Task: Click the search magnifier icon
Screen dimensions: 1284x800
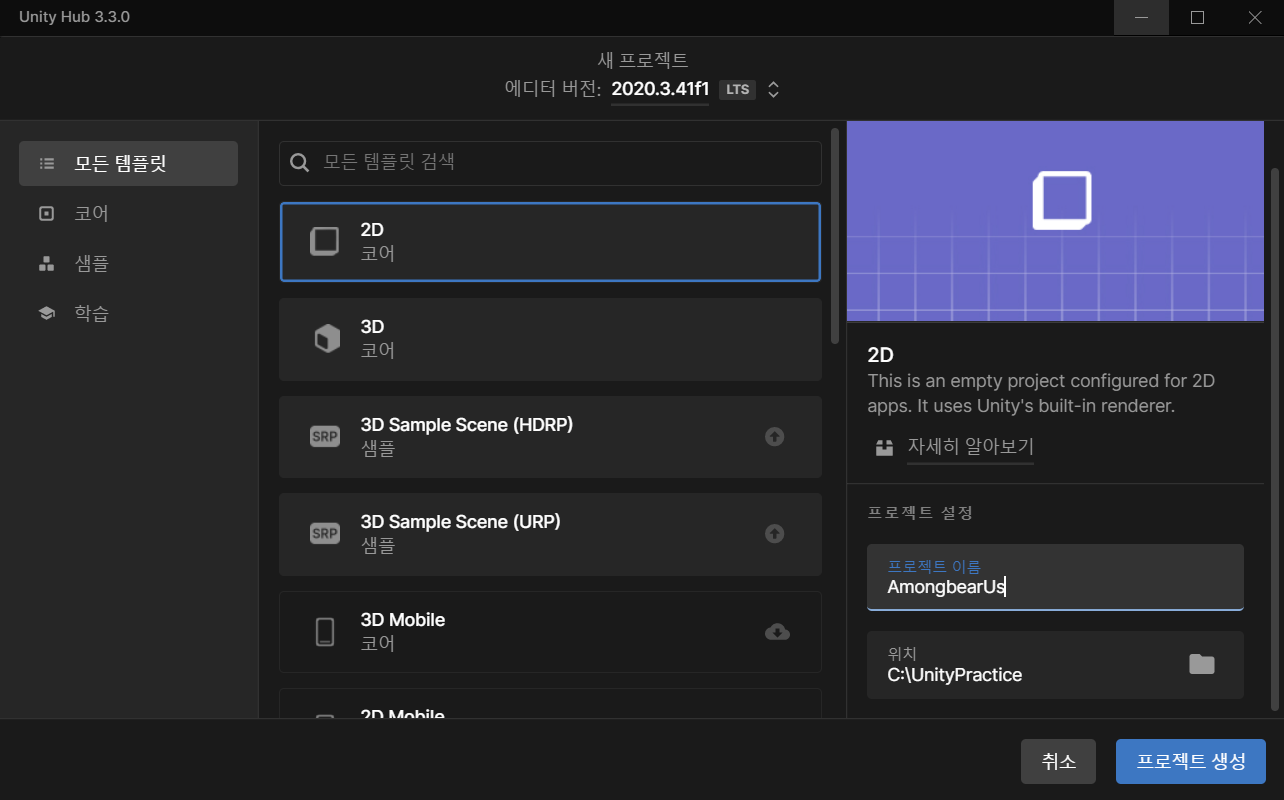Action: [299, 163]
